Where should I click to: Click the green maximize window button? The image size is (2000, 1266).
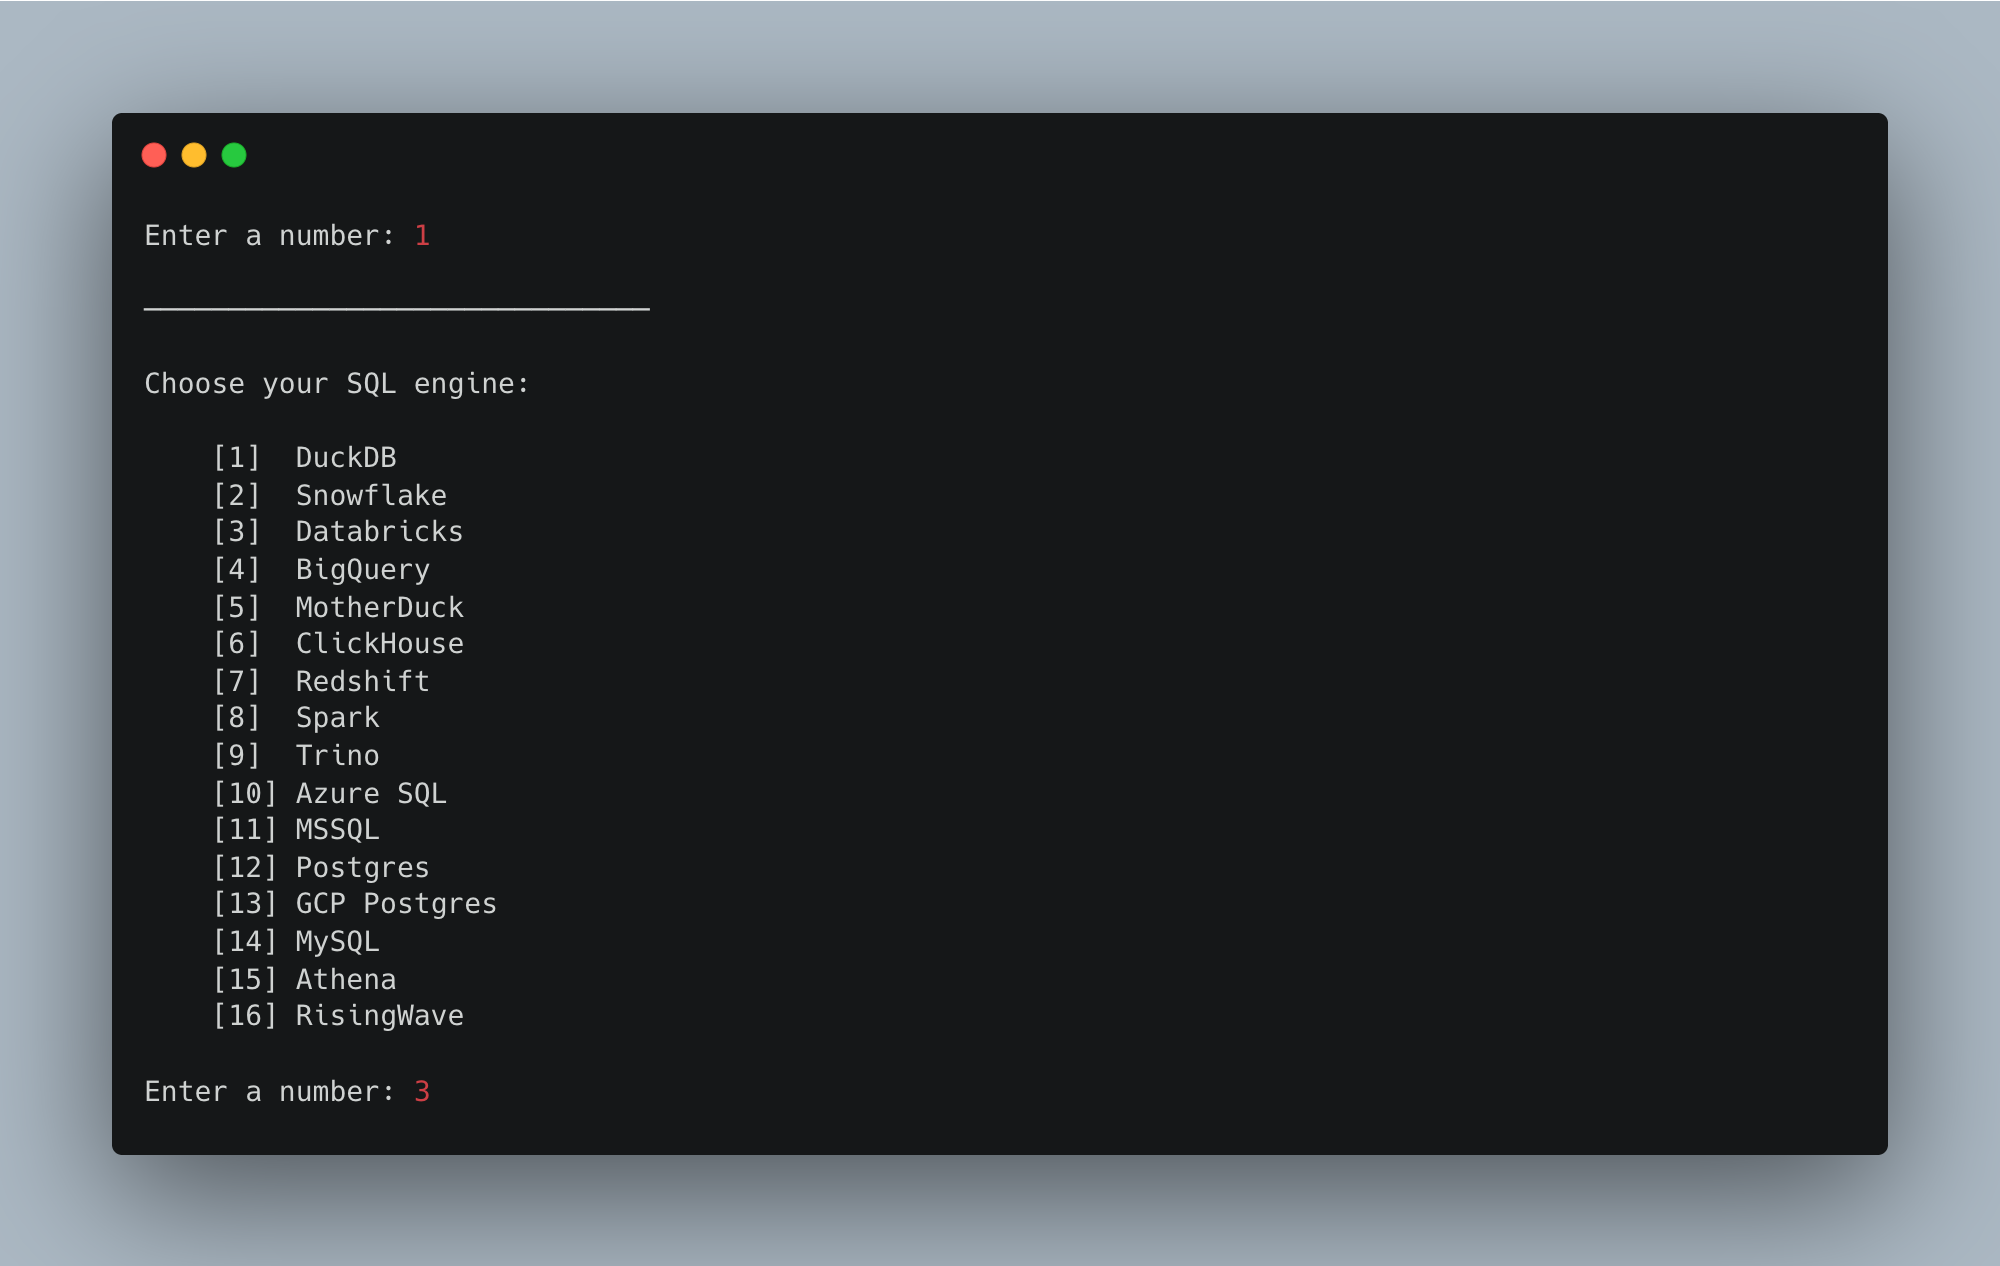(x=234, y=155)
